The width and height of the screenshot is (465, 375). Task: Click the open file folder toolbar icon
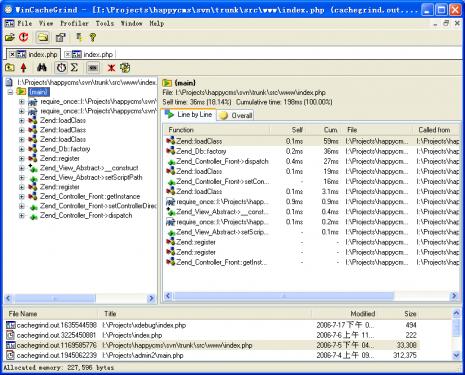10,37
